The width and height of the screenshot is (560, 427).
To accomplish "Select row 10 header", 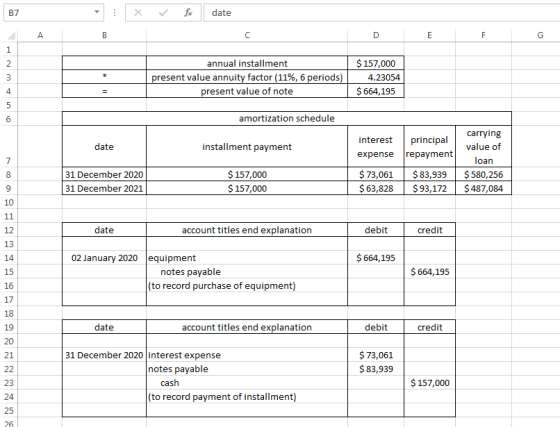I will click(9, 202).
